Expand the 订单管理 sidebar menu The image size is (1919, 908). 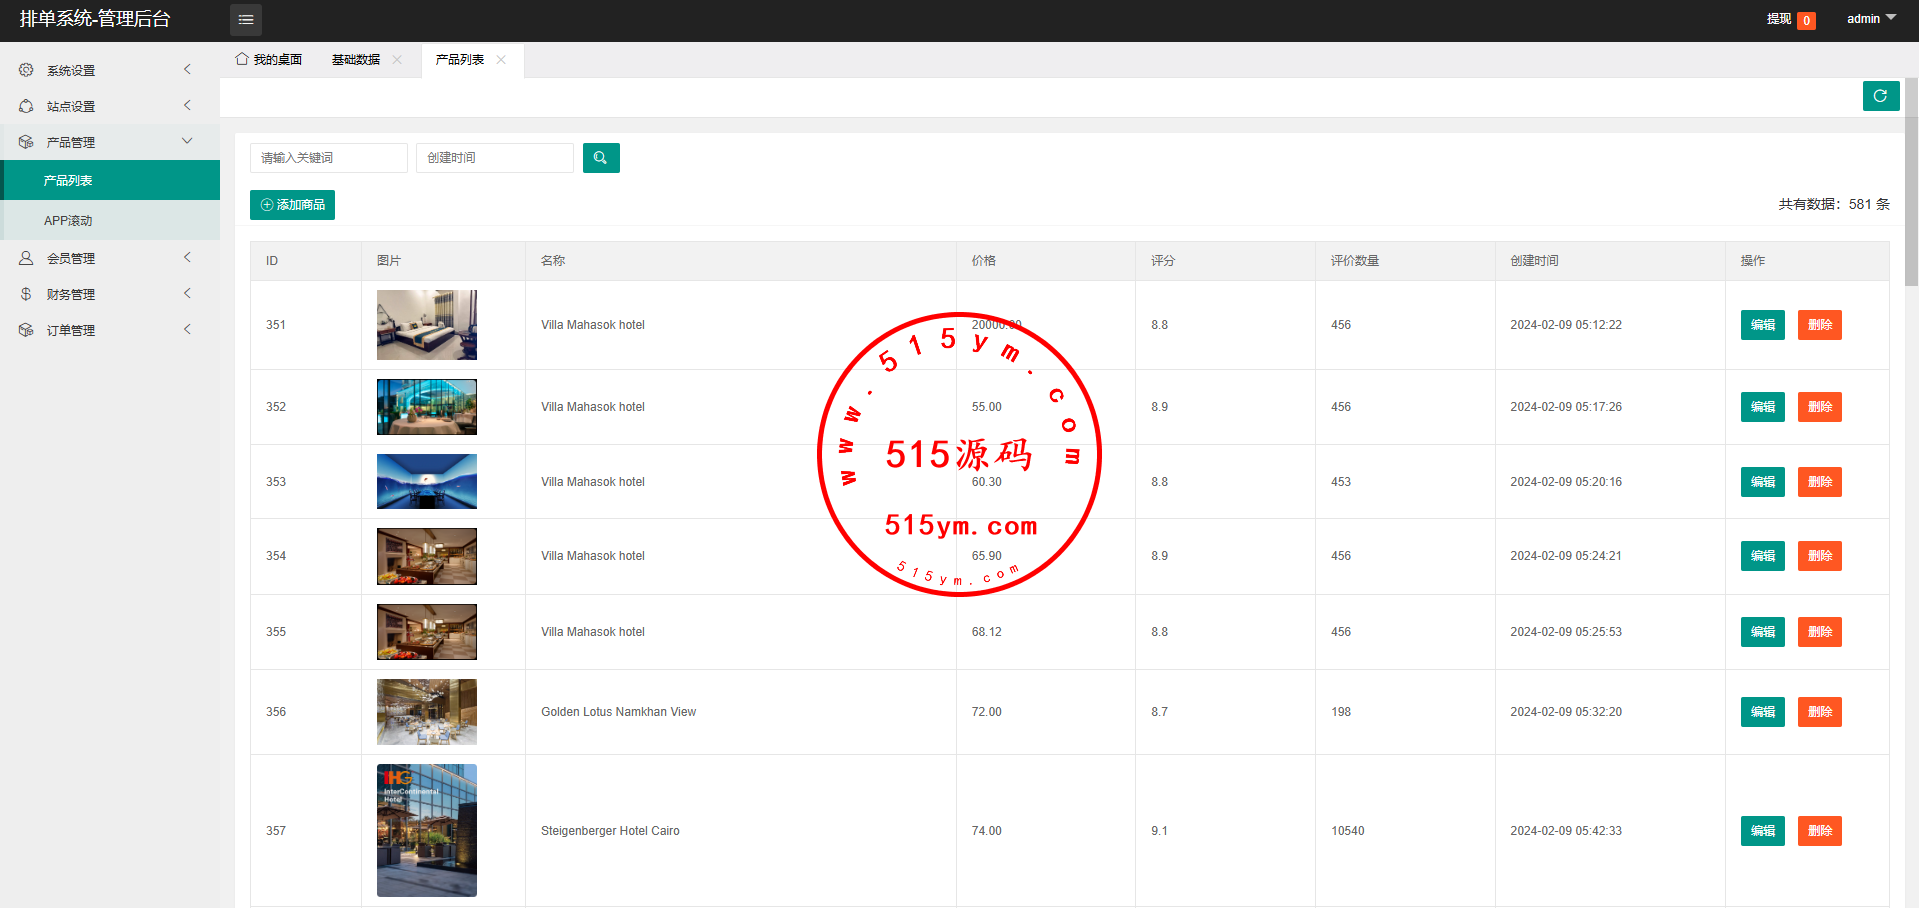coord(110,330)
